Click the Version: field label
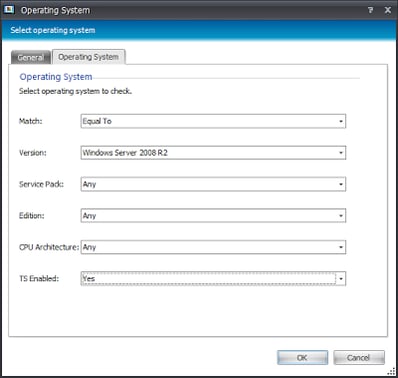Screen dimensions: 398x378 pyautogui.click(x=33, y=153)
